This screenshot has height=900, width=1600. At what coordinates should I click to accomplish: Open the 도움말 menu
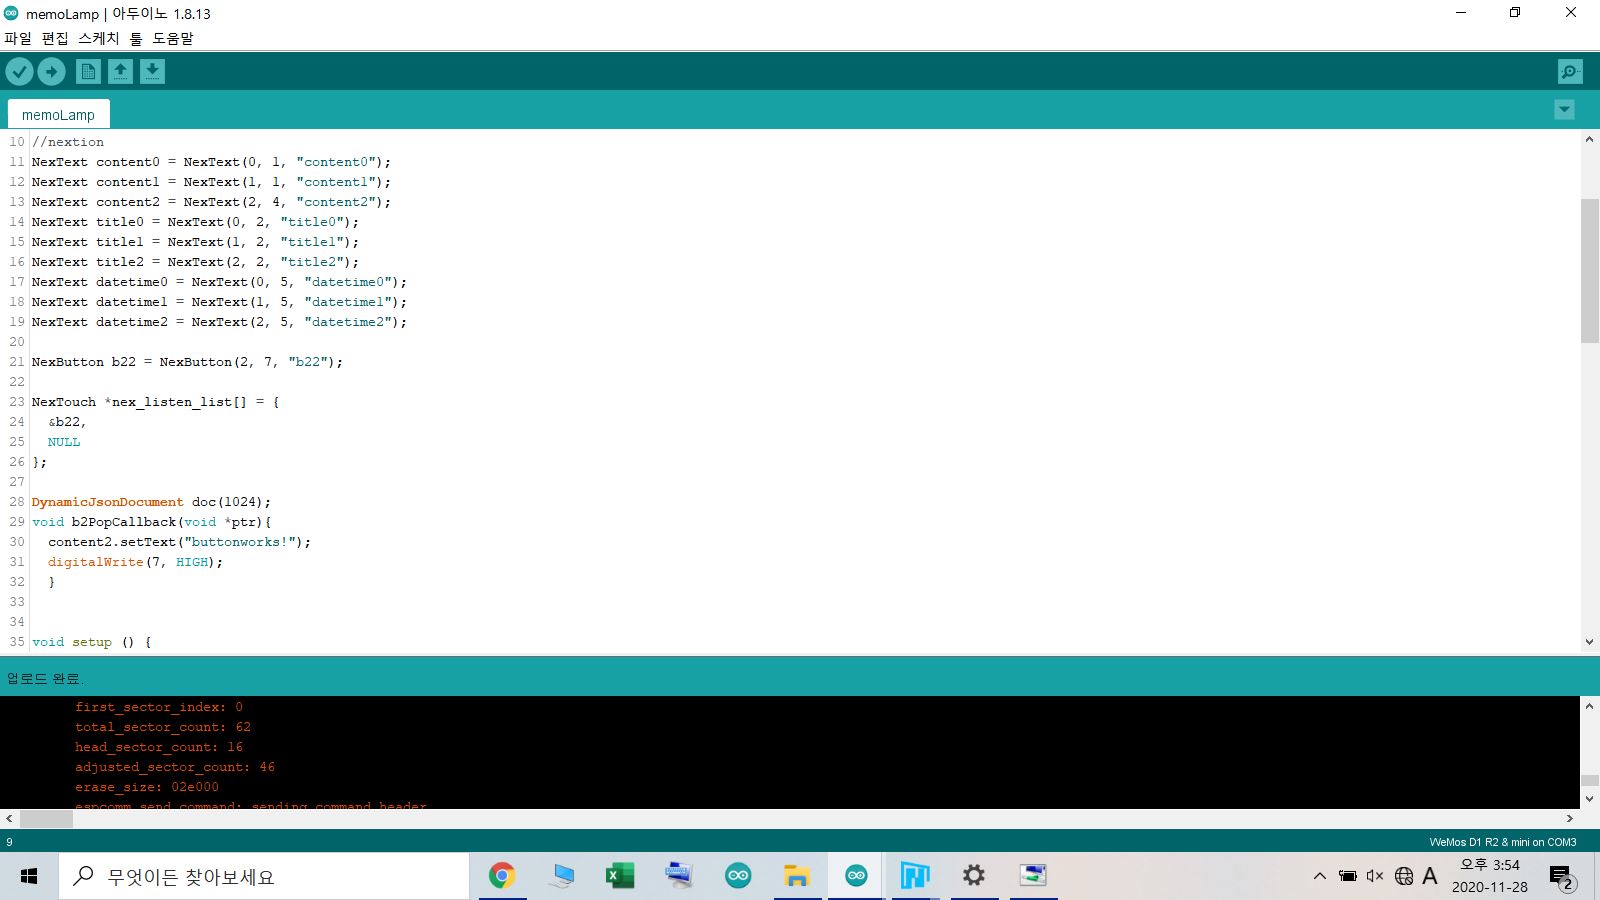173,38
